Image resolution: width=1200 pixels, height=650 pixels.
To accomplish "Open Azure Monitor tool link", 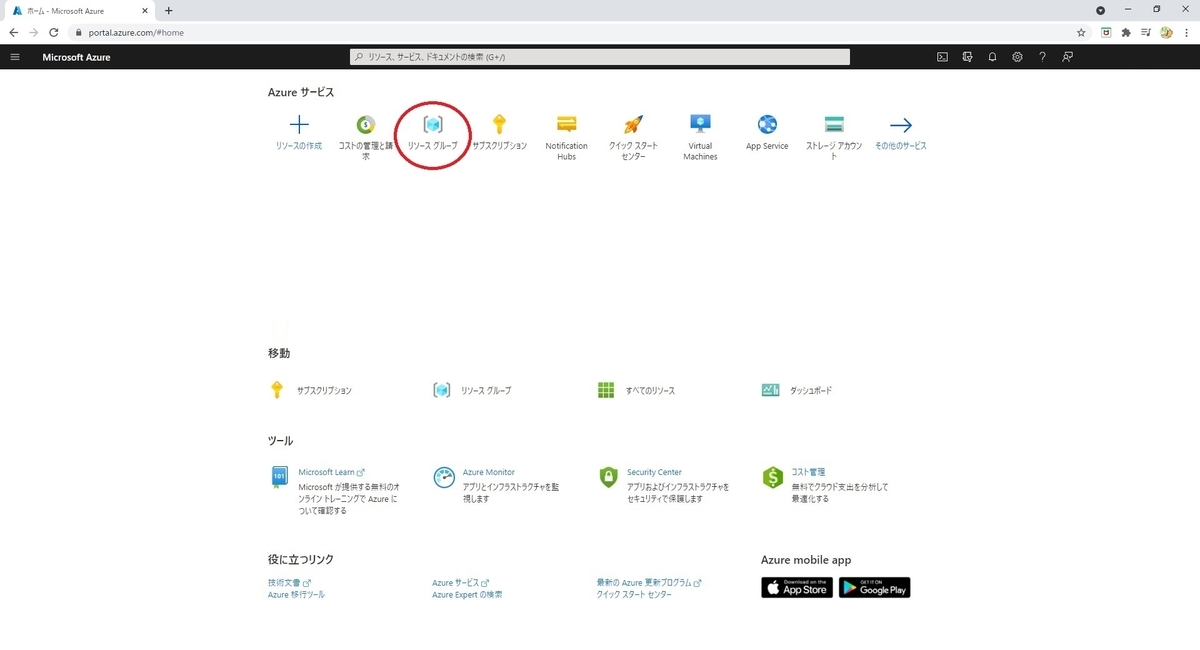I will pyautogui.click(x=489, y=472).
